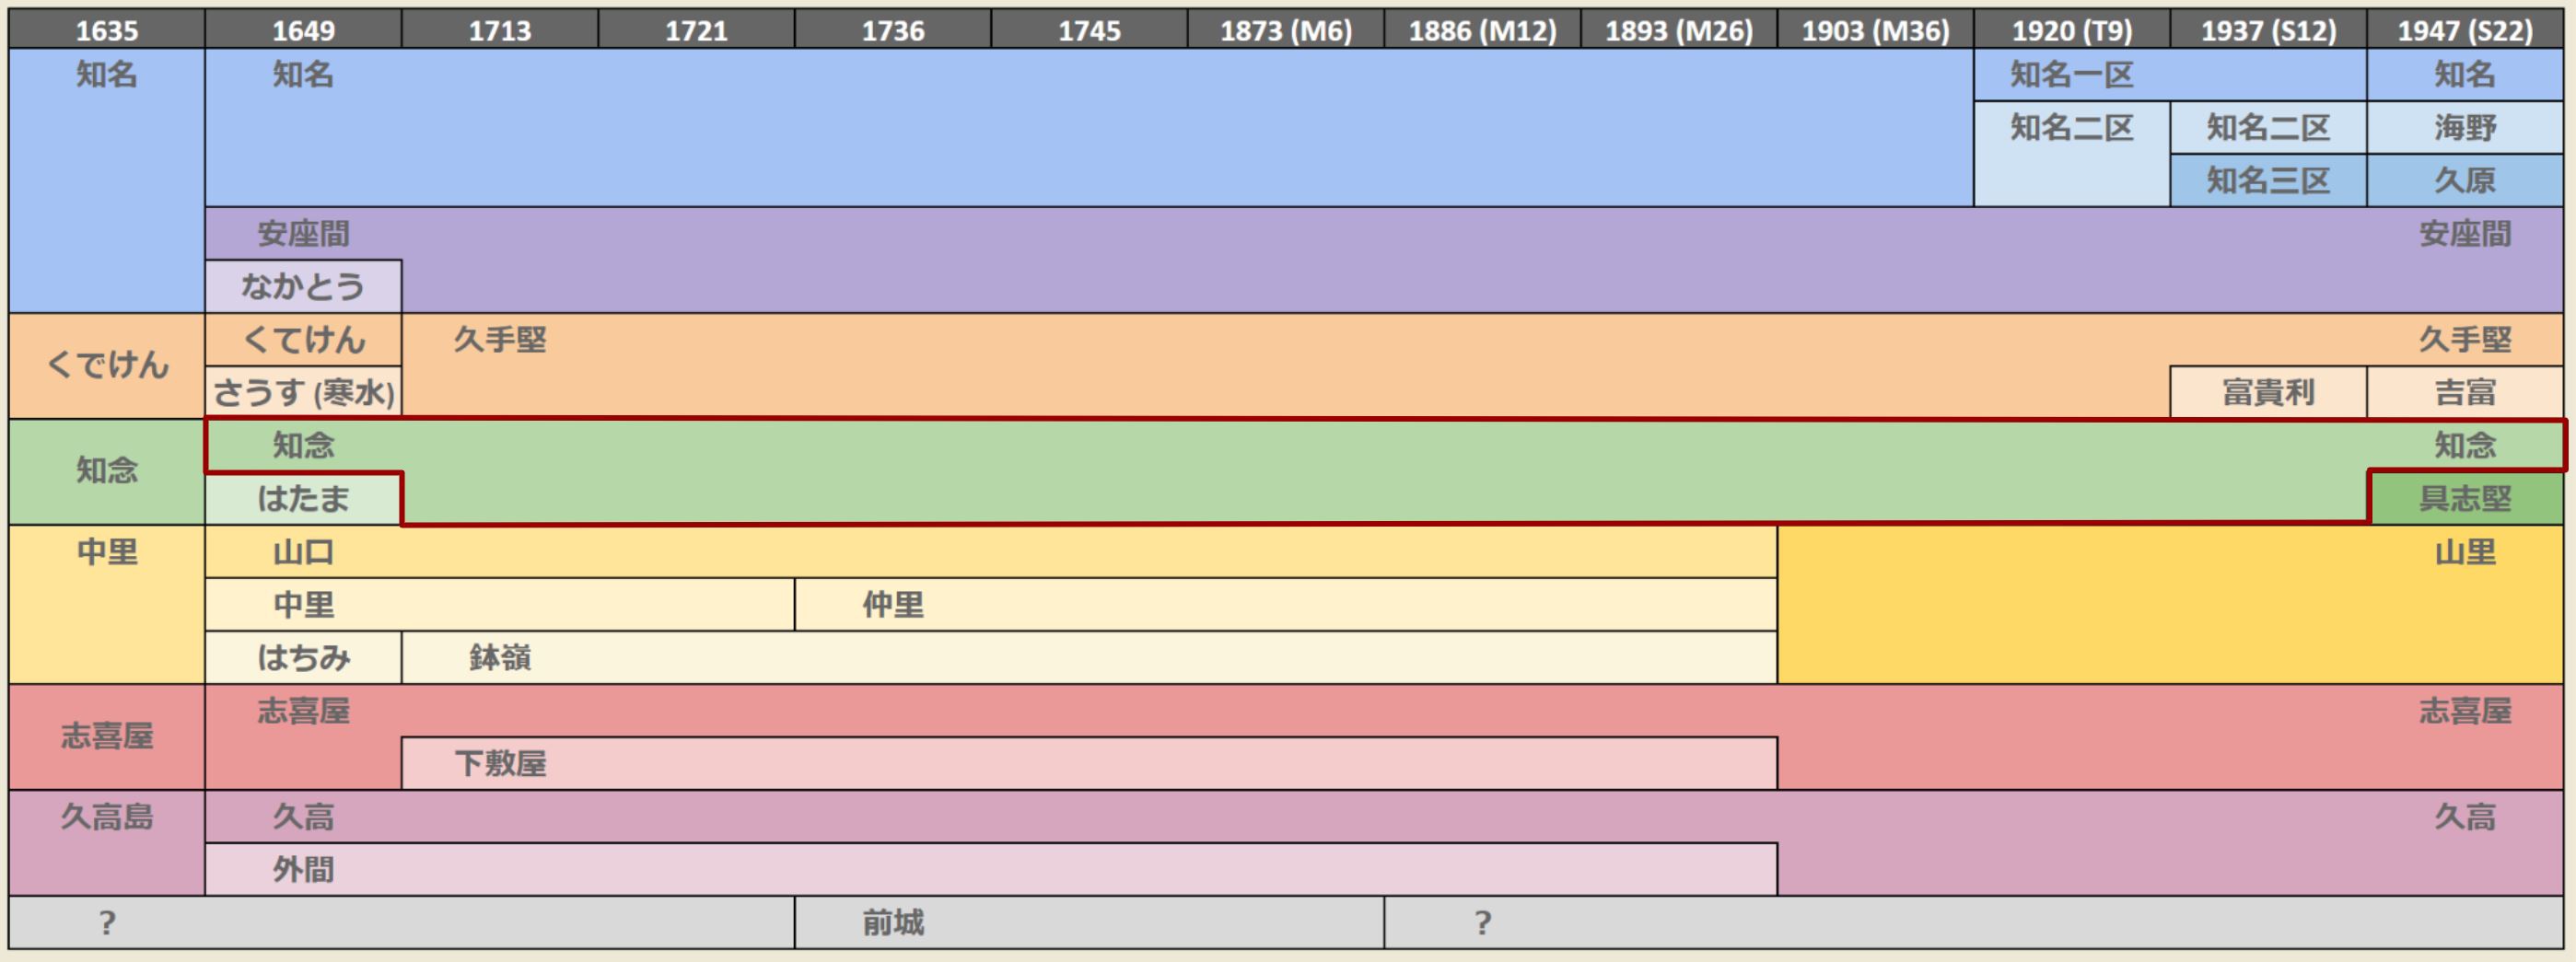
Task: Select the 吉富 cell
Action: pyautogui.click(x=2465, y=392)
